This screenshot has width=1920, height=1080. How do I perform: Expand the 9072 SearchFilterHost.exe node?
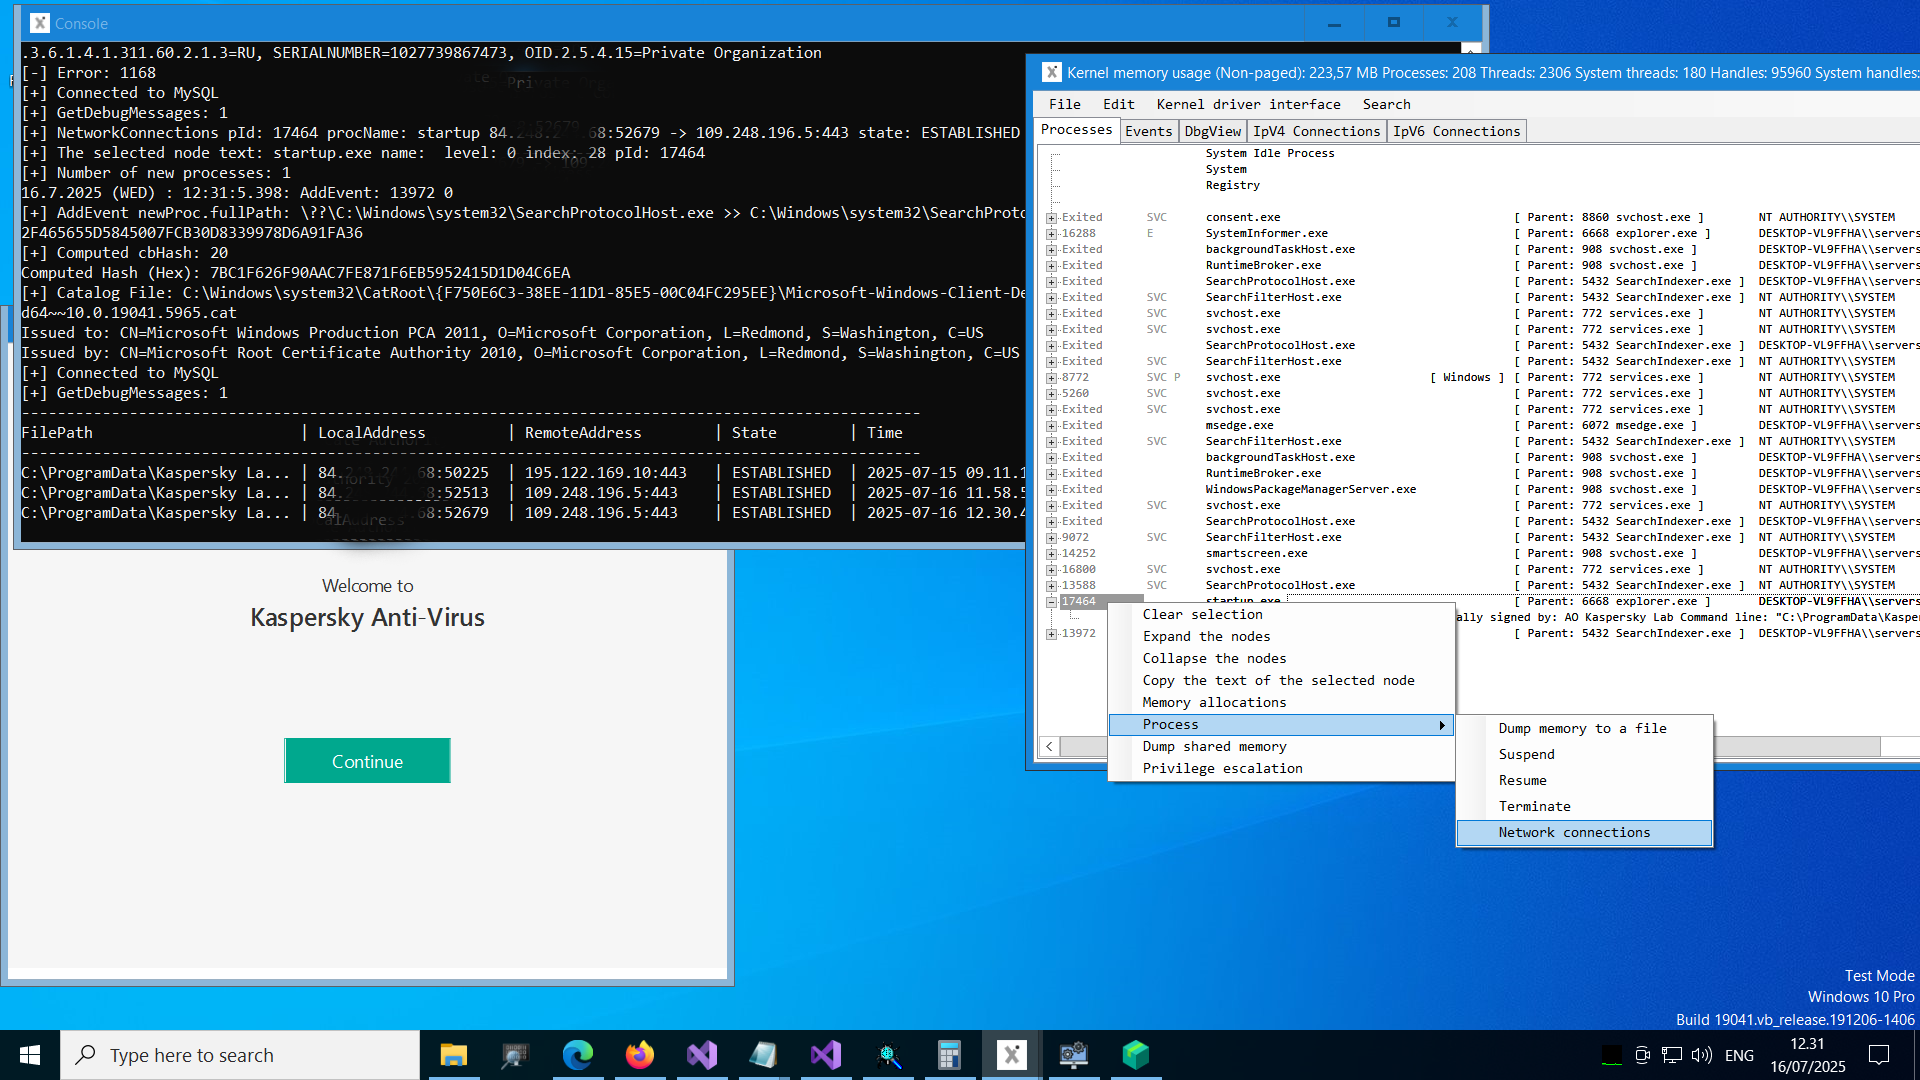coord(1051,538)
